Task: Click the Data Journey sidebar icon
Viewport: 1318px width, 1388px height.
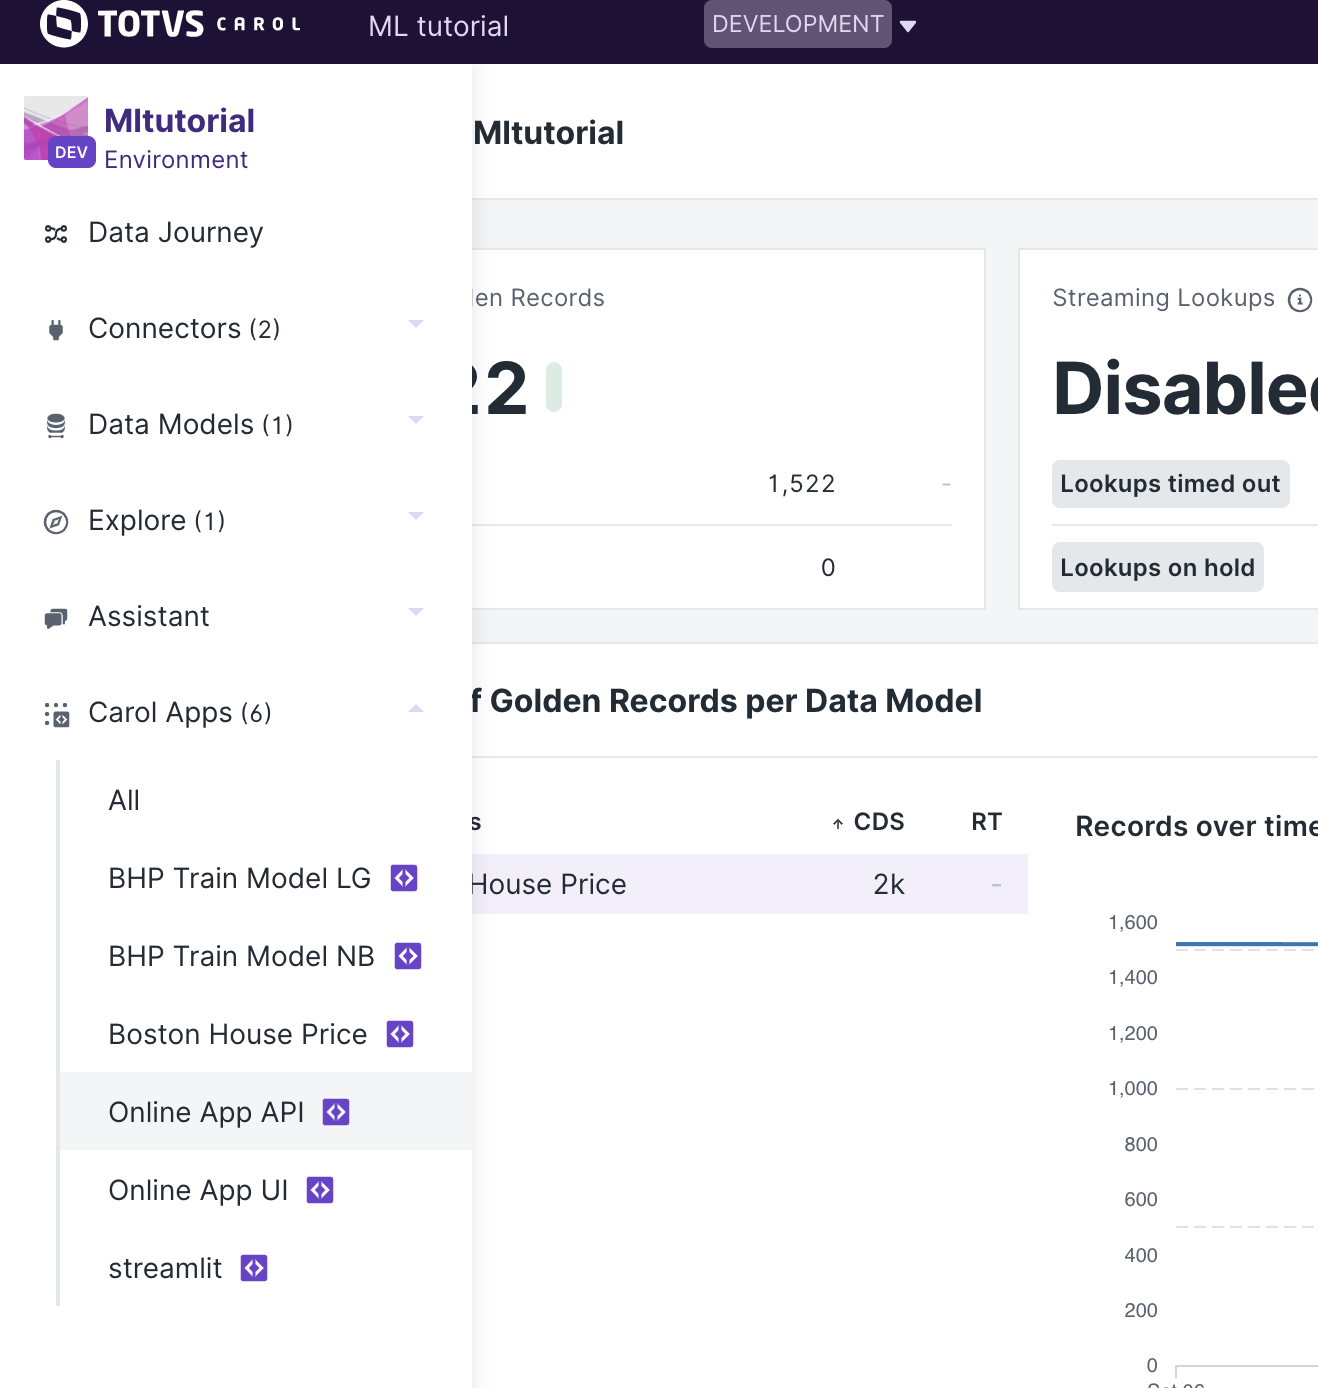Action: coord(56,234)
